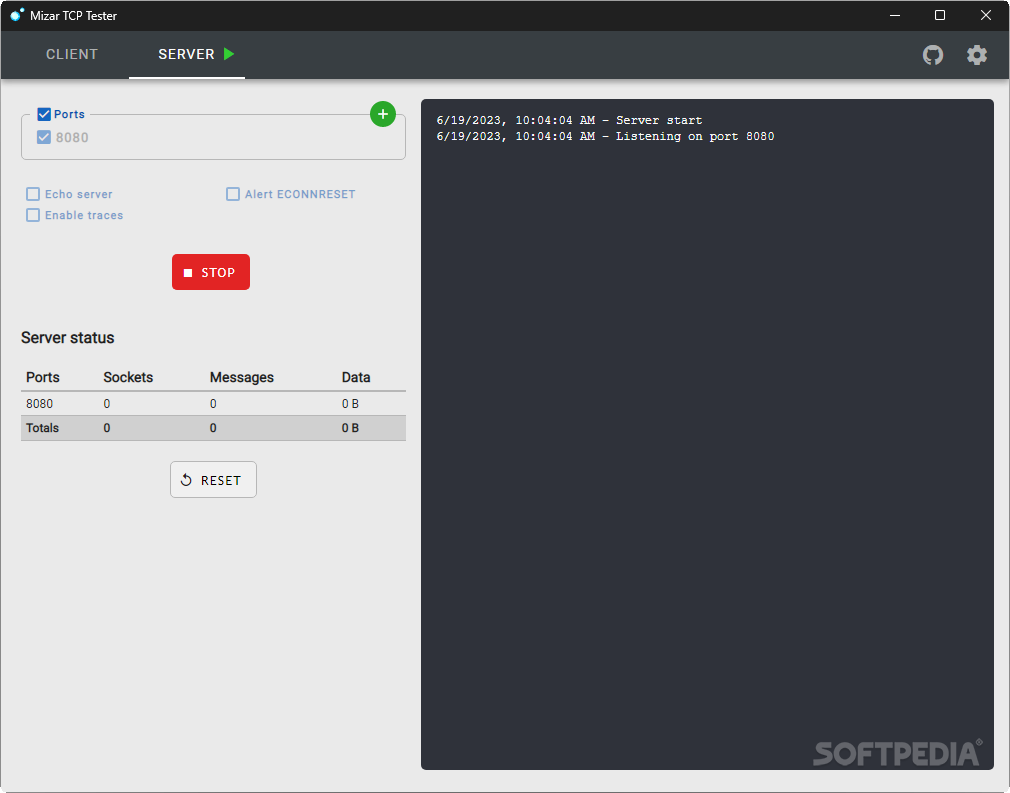
Task: Toggle the 8080 port checkbox
Action: click(44, 137)
